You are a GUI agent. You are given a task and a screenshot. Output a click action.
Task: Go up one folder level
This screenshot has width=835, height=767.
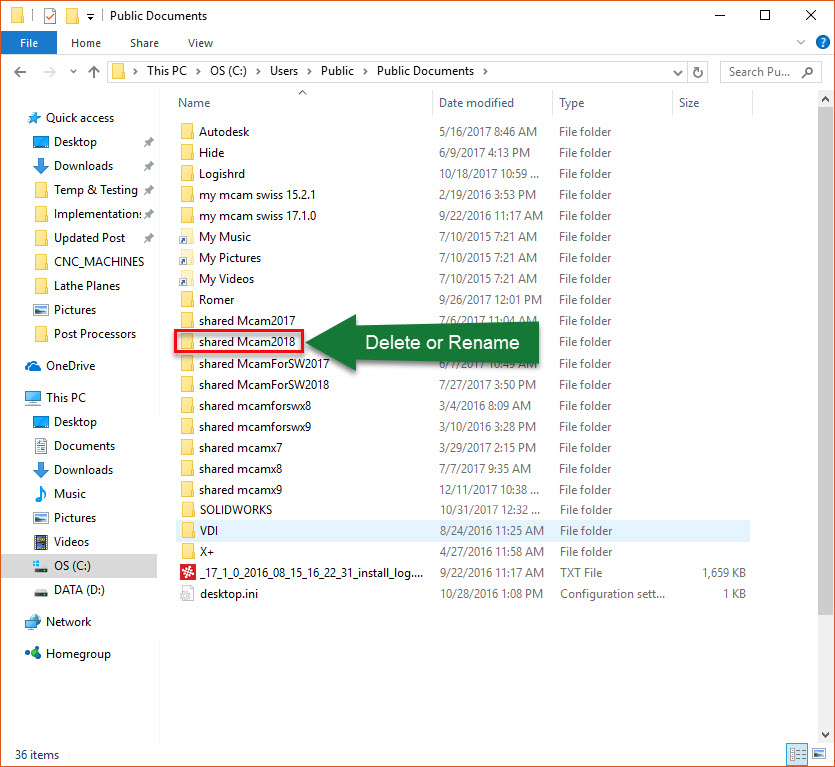[94, 72]
